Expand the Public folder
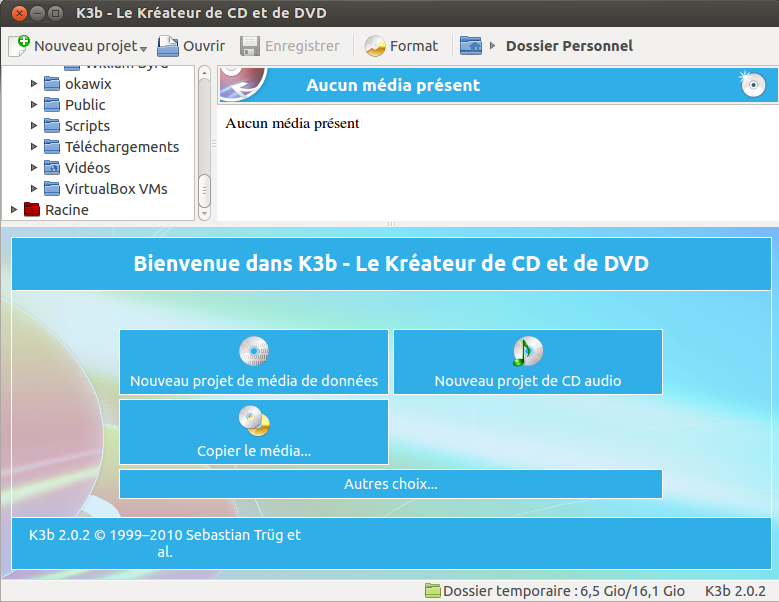This screenshot has height=602, width=779. tap(34, 104)
